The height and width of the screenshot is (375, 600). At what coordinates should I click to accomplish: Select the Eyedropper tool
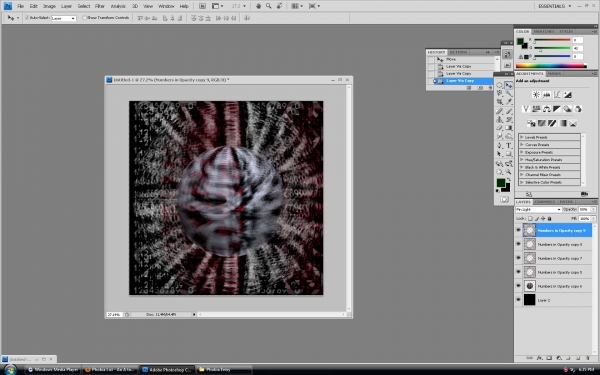(x=509, y=102)
